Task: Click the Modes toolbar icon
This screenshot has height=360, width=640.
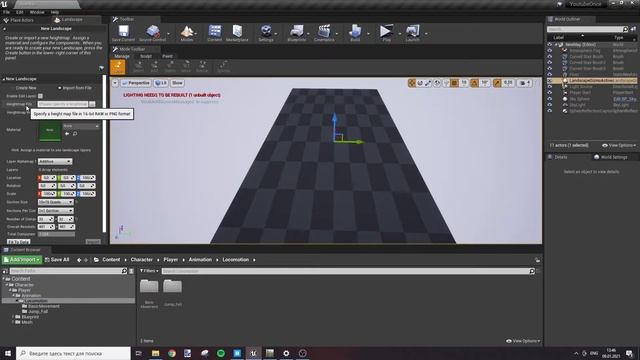Action: pyautogui.click(x=187, y=33)
